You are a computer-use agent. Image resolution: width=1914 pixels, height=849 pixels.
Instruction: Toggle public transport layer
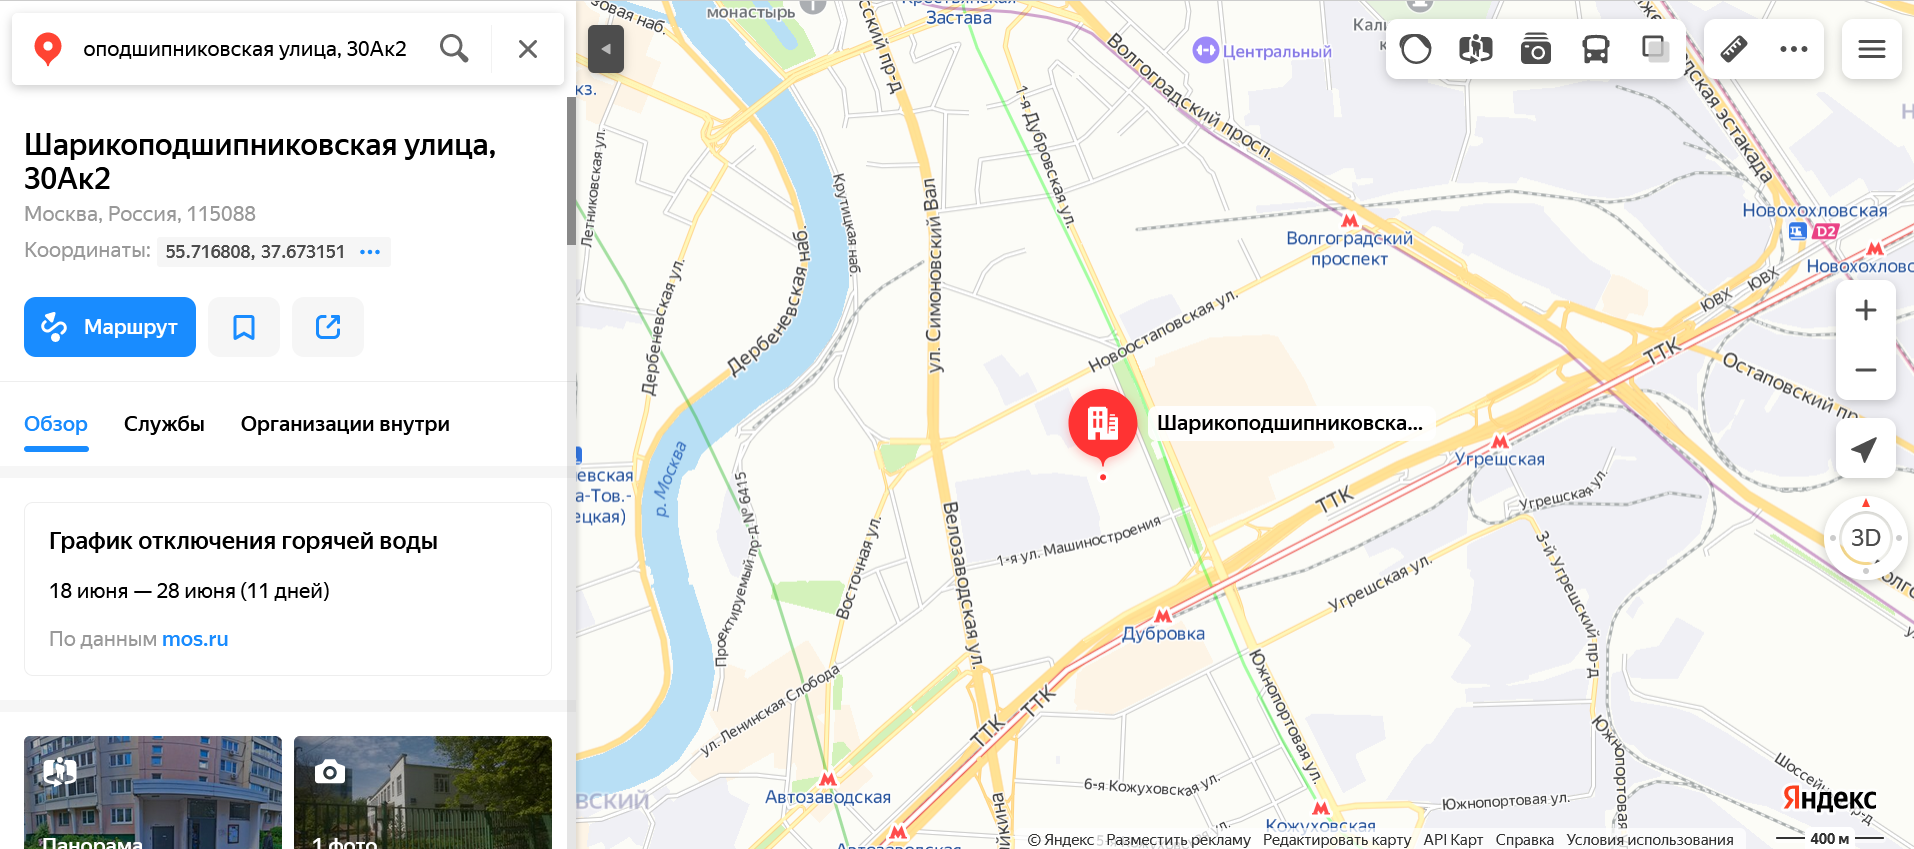click(1596, 49)
